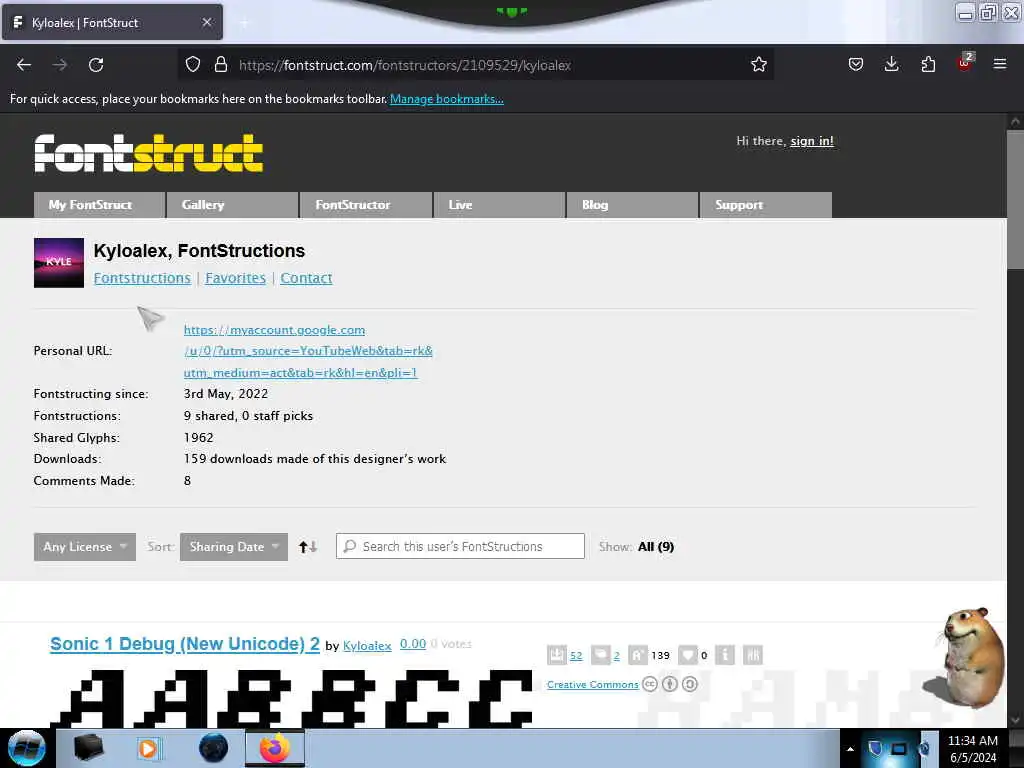Viewport: 1024px width, 768px height.
Task: Click the browser forward arrow
Action: pos(60,65)
